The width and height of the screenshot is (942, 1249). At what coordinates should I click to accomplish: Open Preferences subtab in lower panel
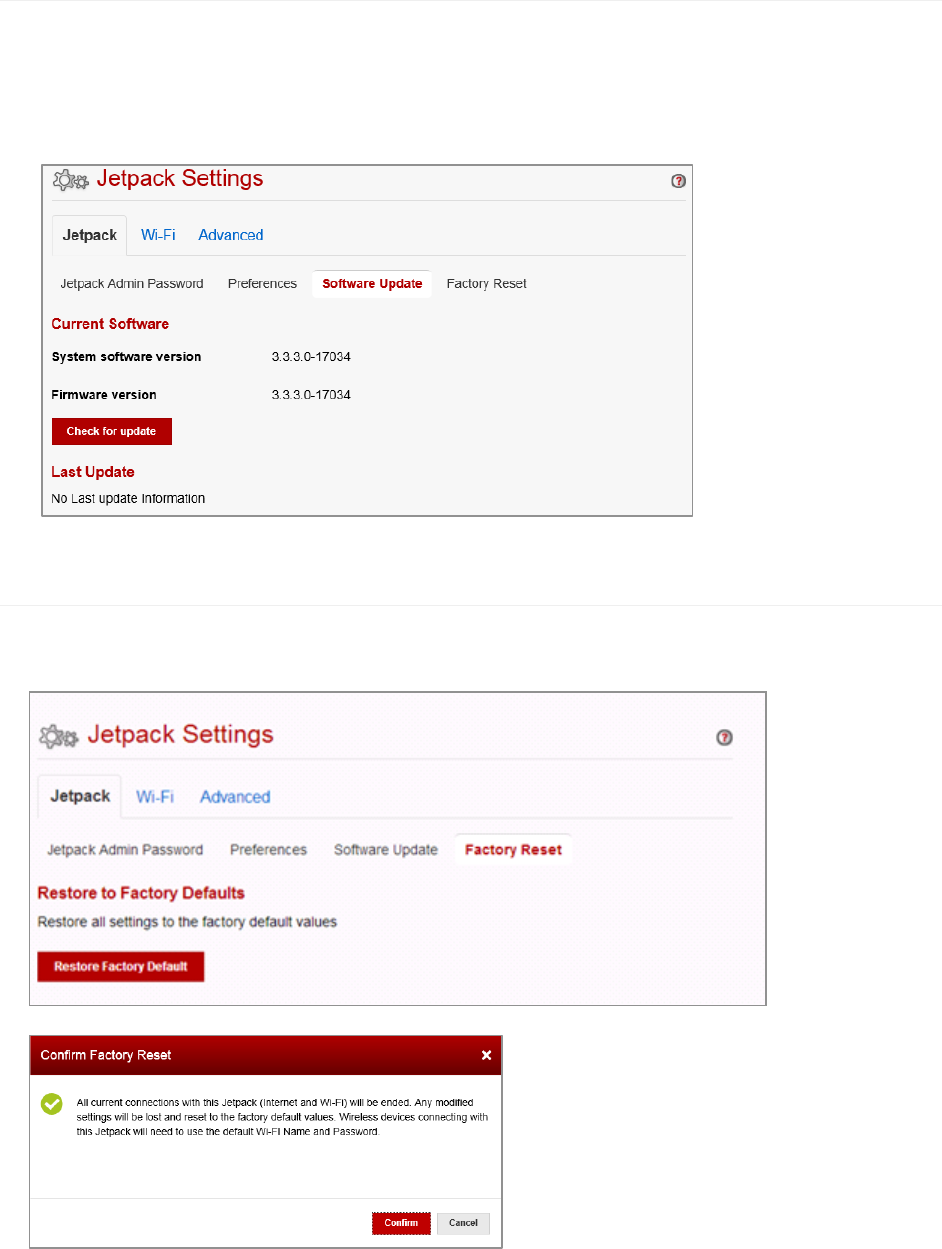[x=268, y=850]
